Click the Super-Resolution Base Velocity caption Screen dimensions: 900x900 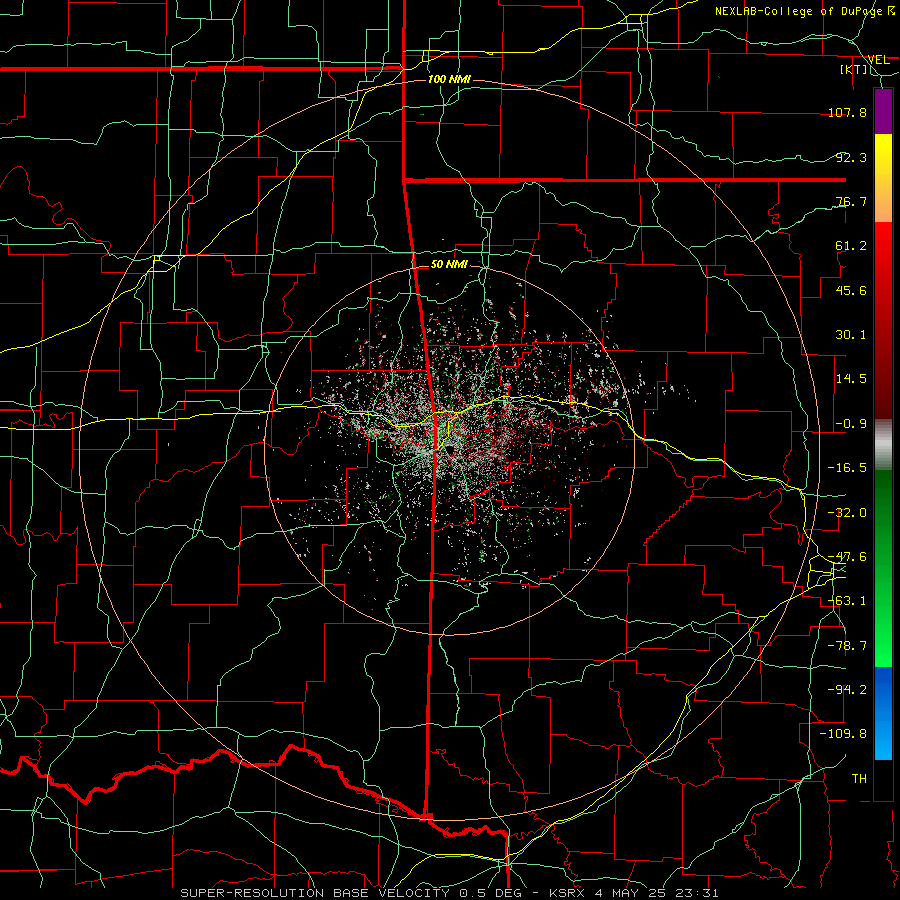pos(449,893)
